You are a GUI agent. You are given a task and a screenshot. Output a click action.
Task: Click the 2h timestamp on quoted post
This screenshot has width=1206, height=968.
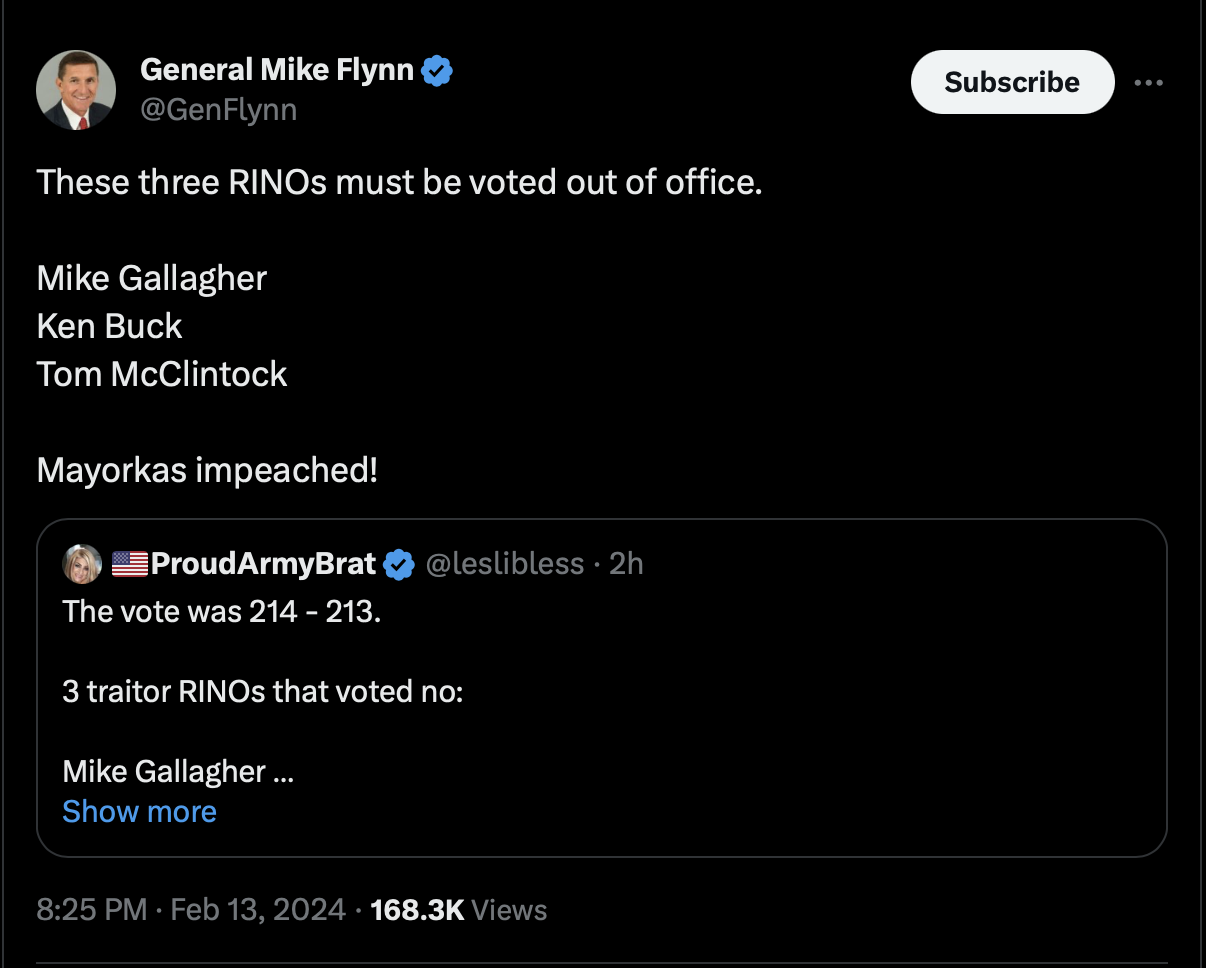pyautogui.click(x=626, y=564)
